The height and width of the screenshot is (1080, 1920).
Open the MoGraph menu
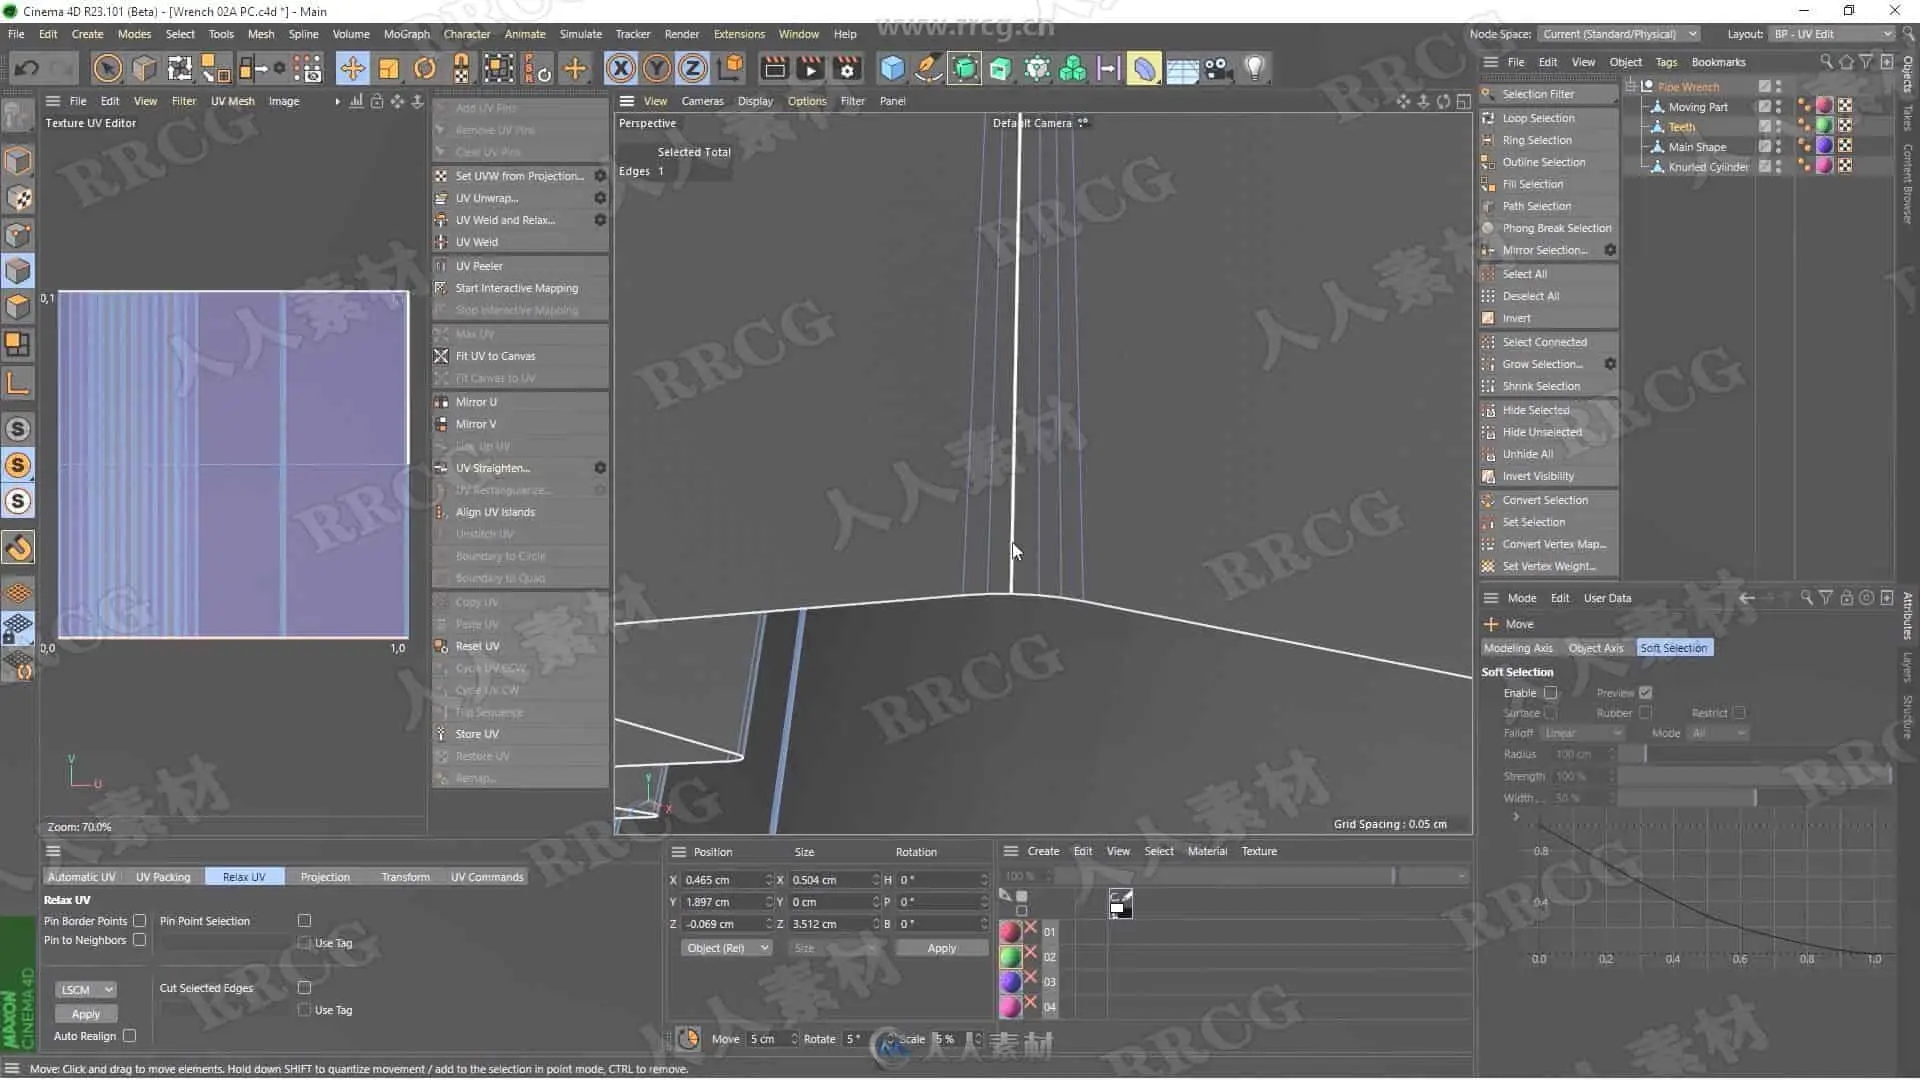[x=406, y=34]
